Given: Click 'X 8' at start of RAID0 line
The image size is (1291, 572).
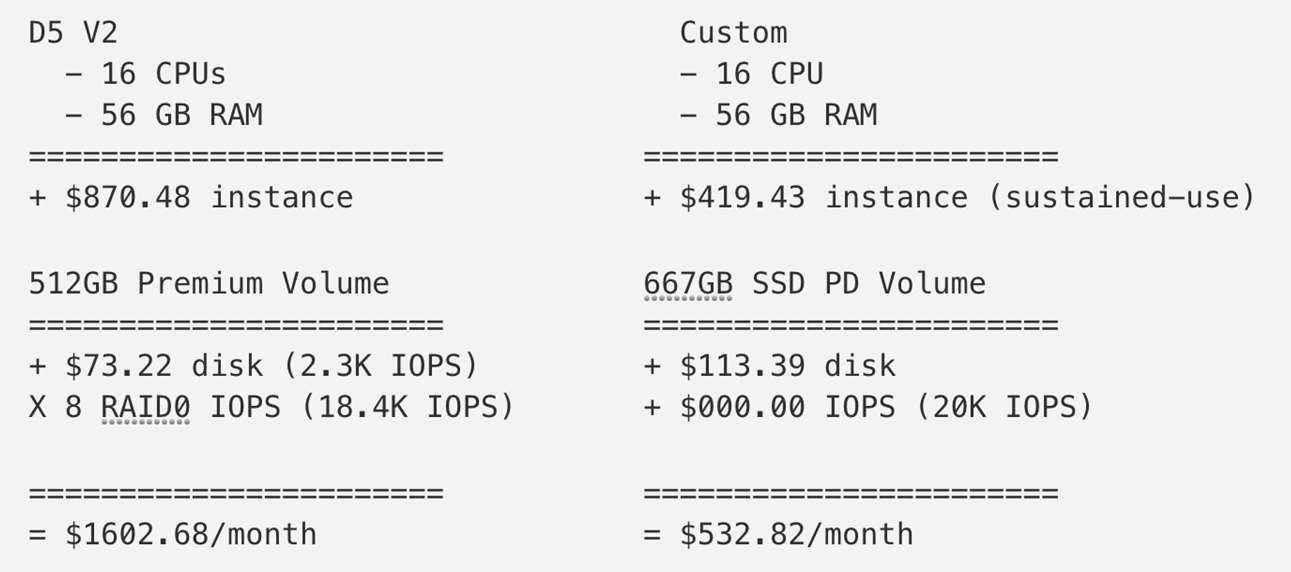Looking at the screenshot, I should tap(55, 407).
